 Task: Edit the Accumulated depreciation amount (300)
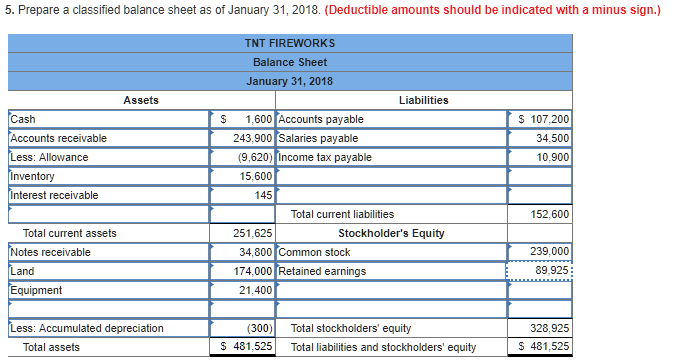tap(242, 328)
